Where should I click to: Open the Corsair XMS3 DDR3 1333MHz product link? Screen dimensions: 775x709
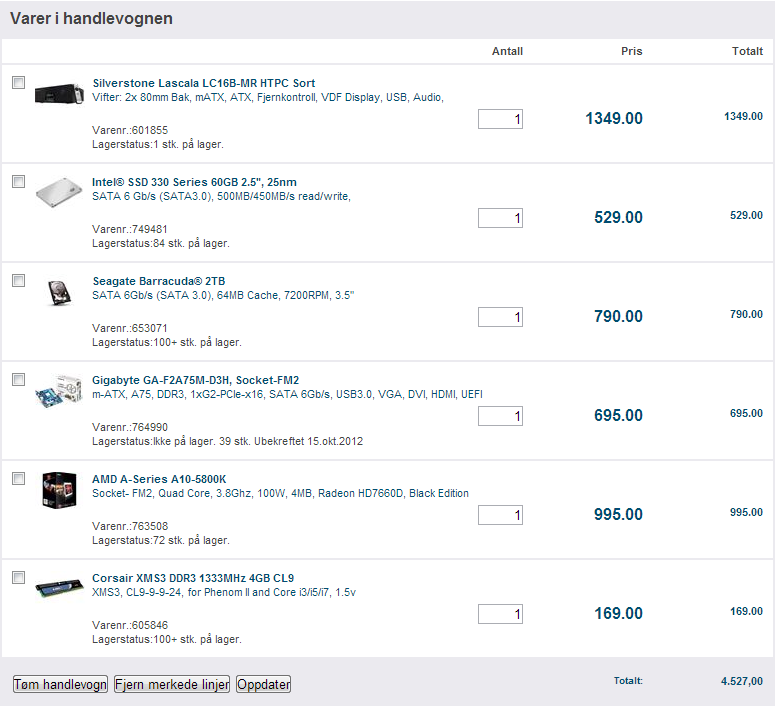(x=193, y=578)
